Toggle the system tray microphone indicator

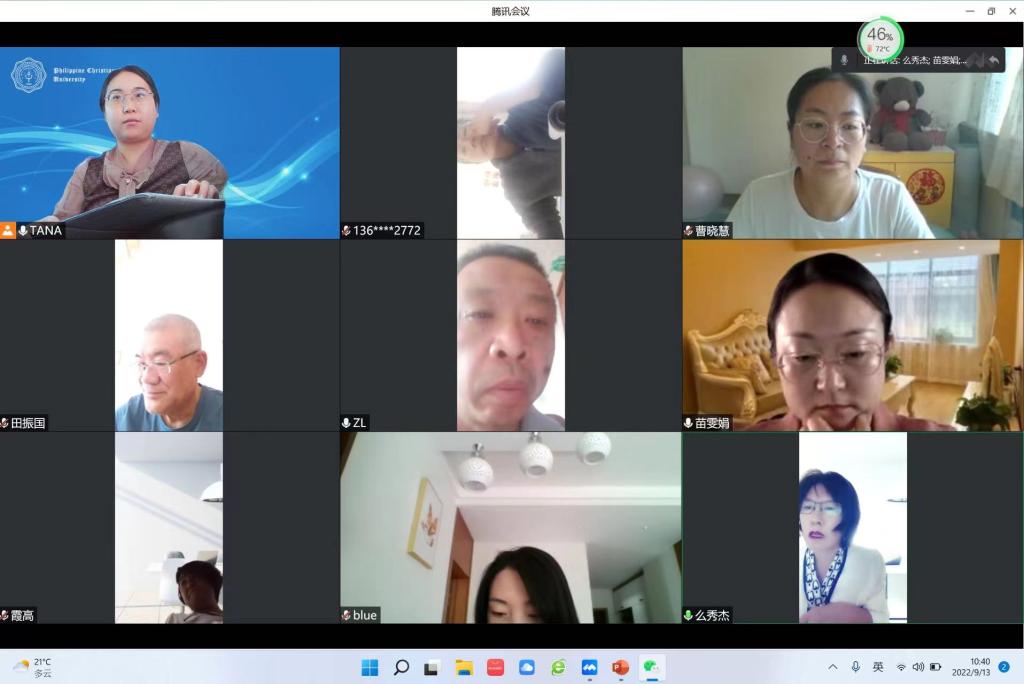point(855,667)
